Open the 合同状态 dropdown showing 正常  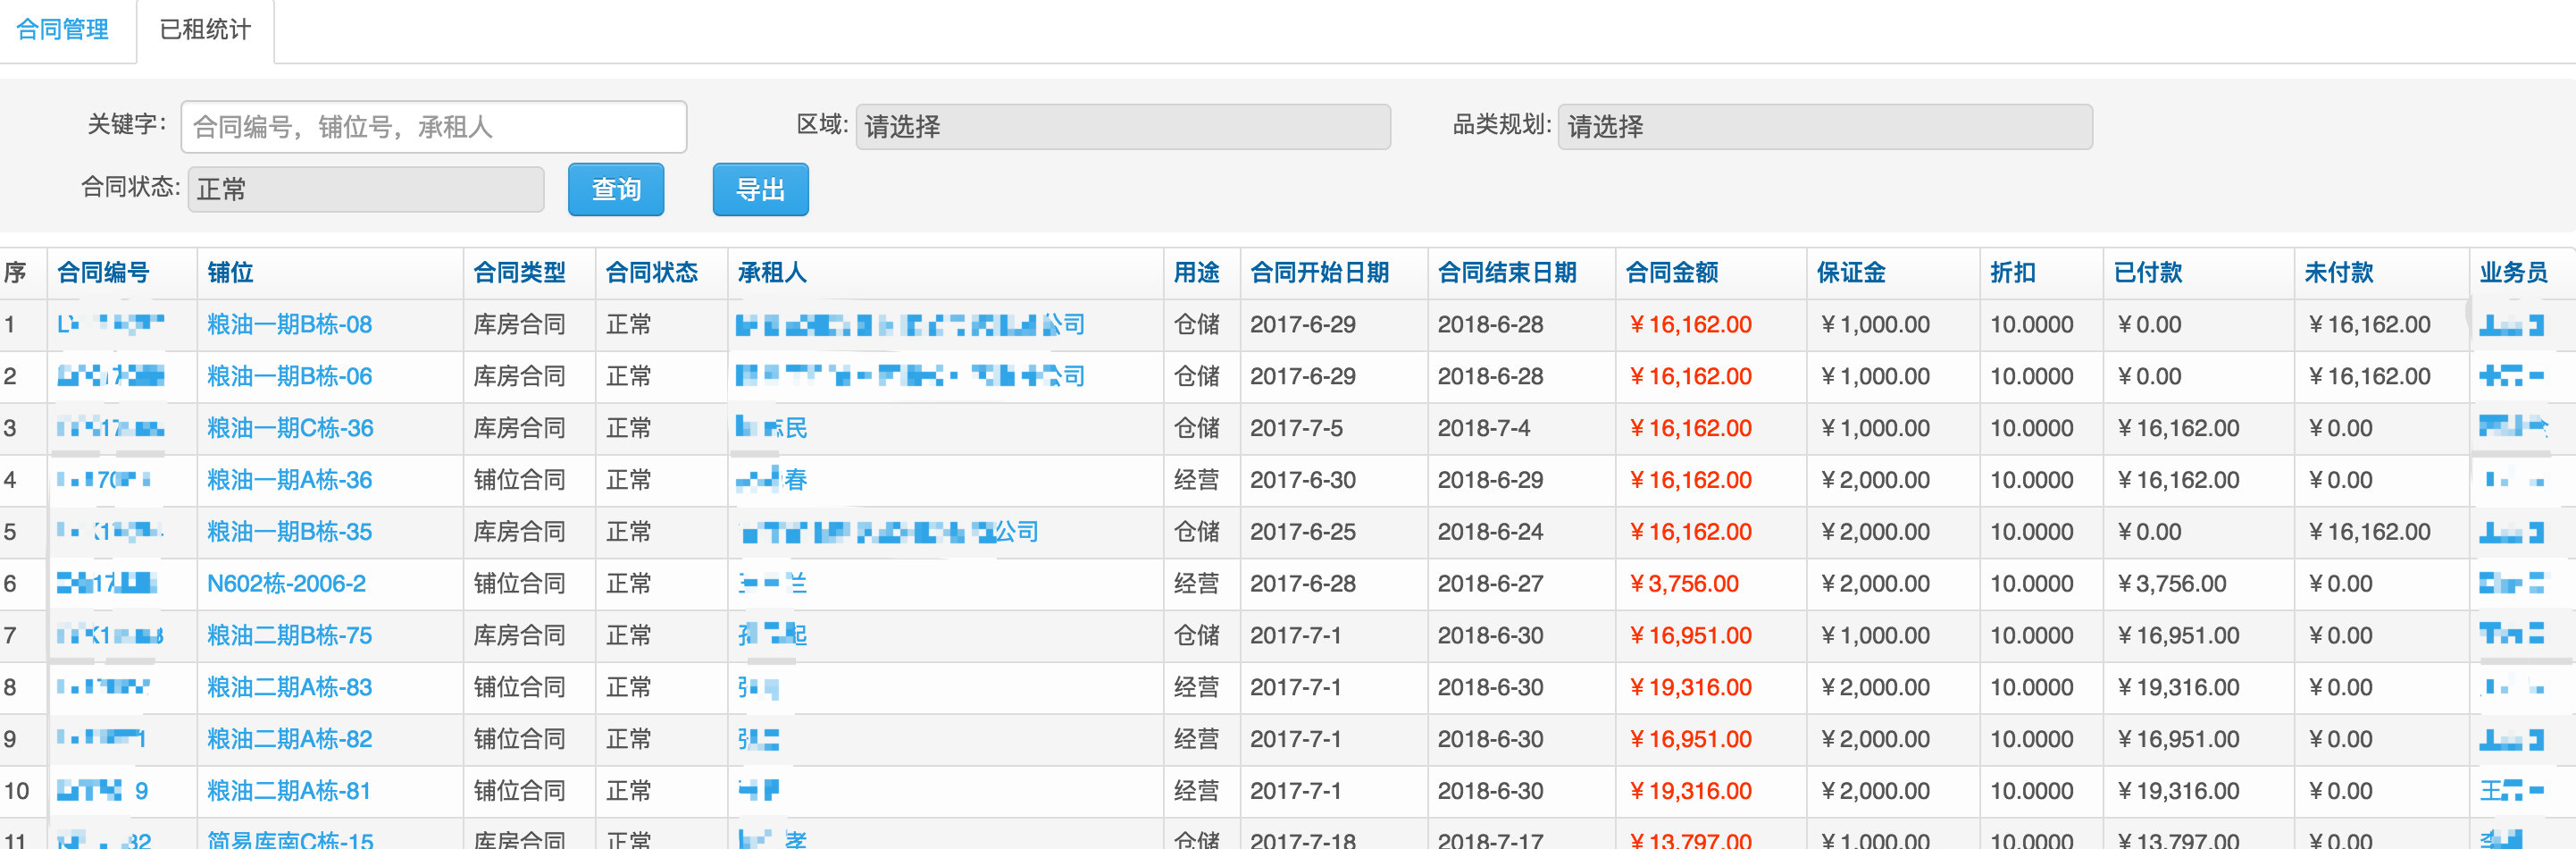click(366, 189)
